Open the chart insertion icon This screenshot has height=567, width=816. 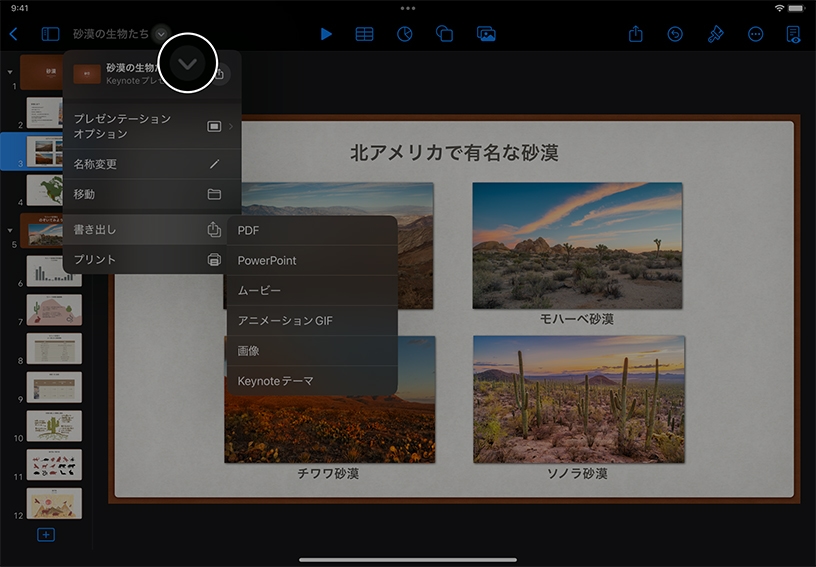click(405, 34)
